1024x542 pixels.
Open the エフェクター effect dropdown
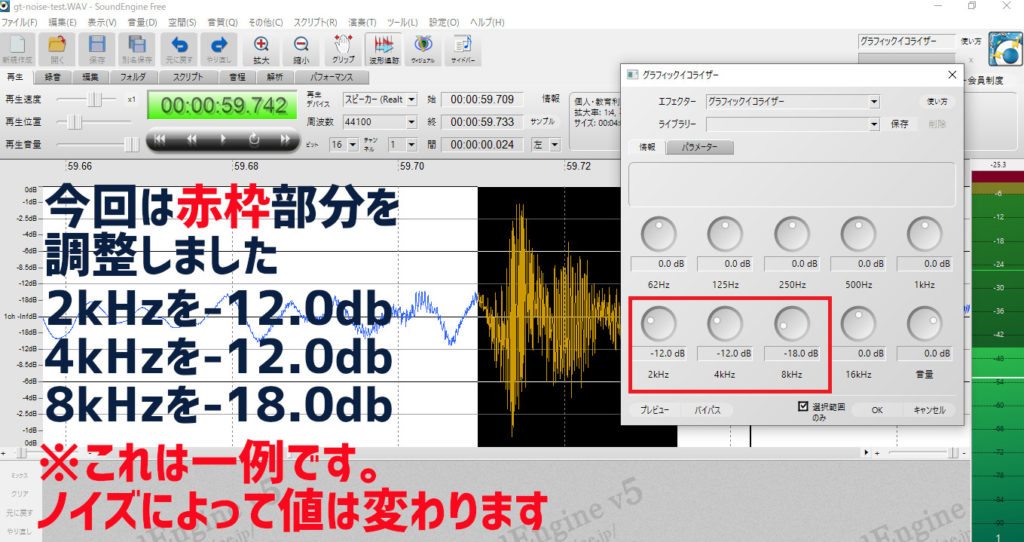(874, 102)
